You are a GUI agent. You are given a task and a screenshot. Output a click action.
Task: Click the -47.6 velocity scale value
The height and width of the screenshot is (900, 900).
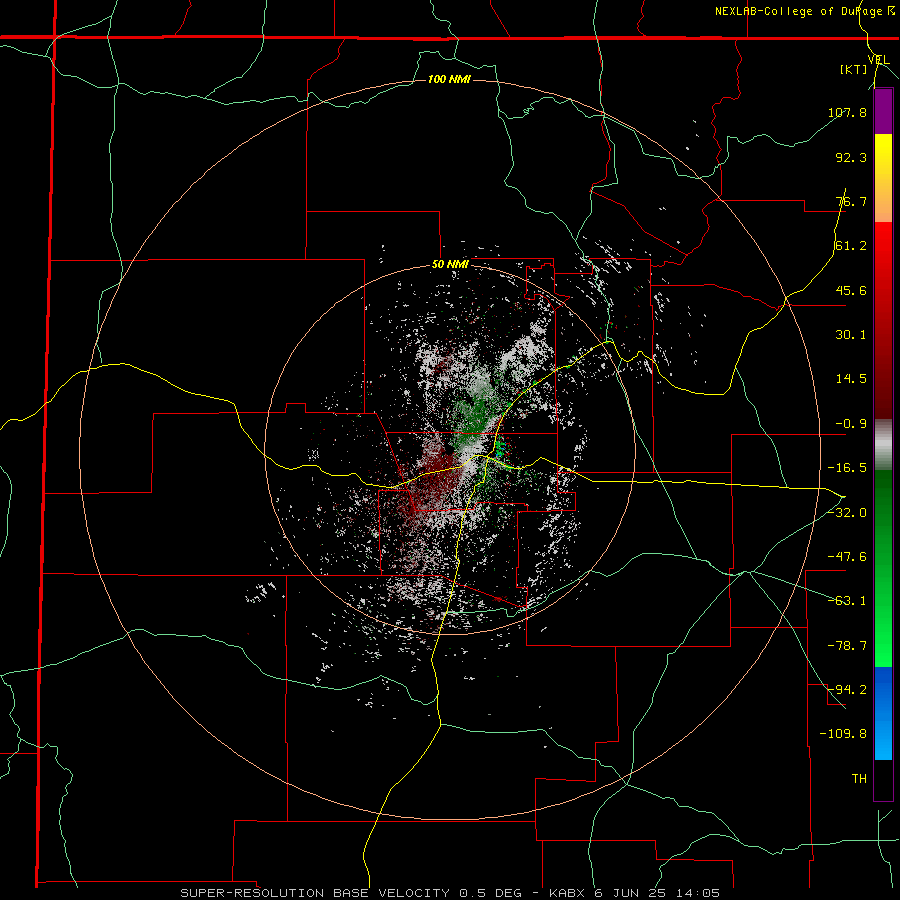click(847, 557)
